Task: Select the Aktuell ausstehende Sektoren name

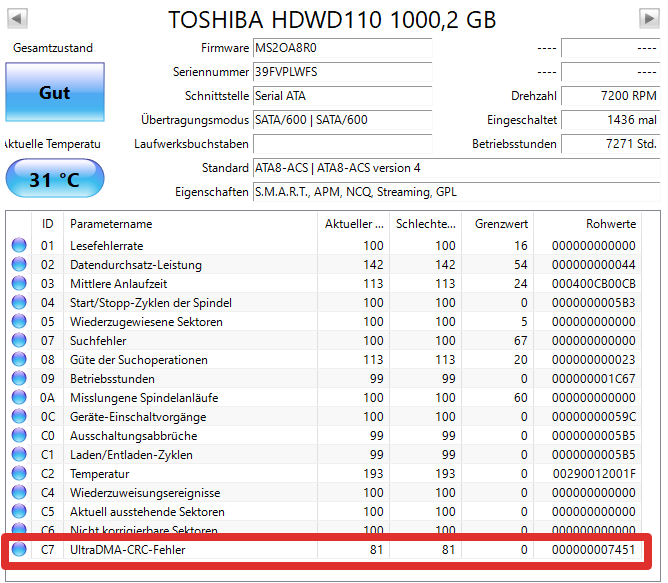Action: [147, 511]
